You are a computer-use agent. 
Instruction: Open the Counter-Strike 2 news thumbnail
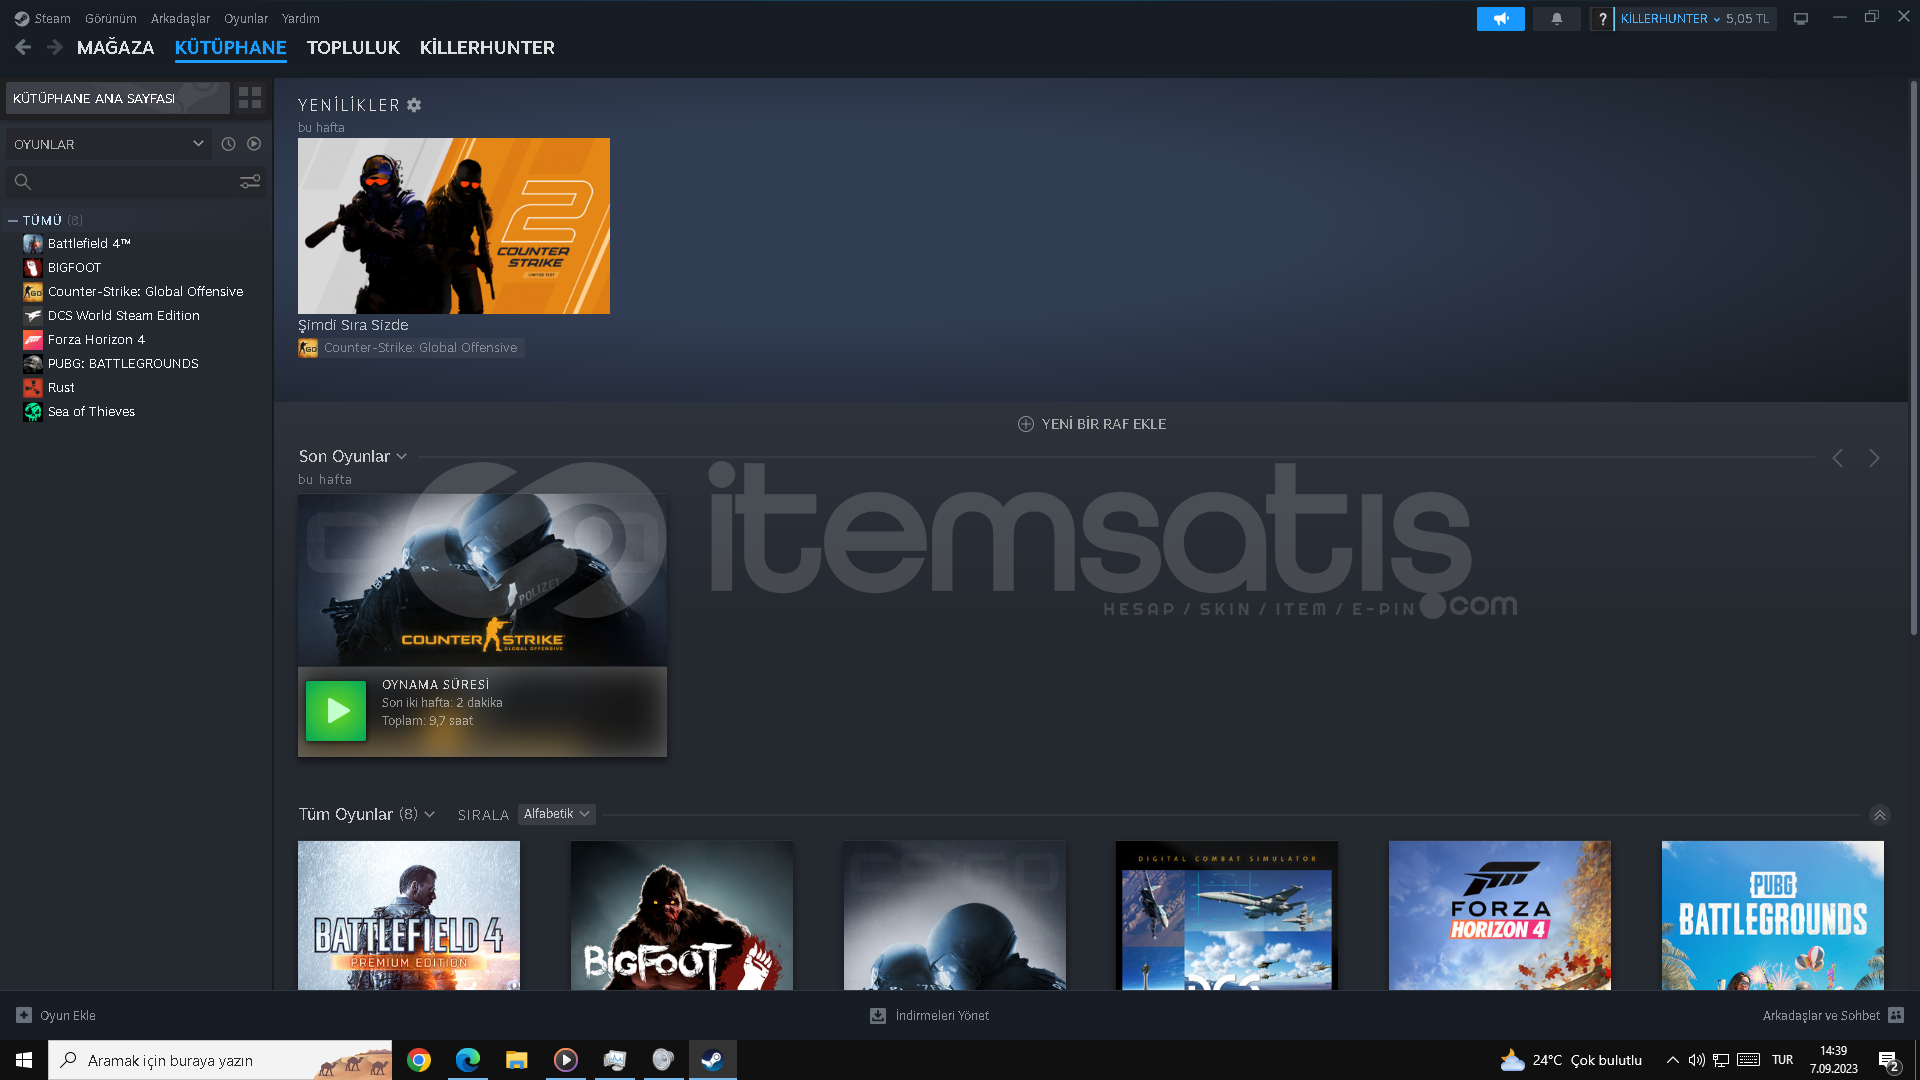(453, 226)
